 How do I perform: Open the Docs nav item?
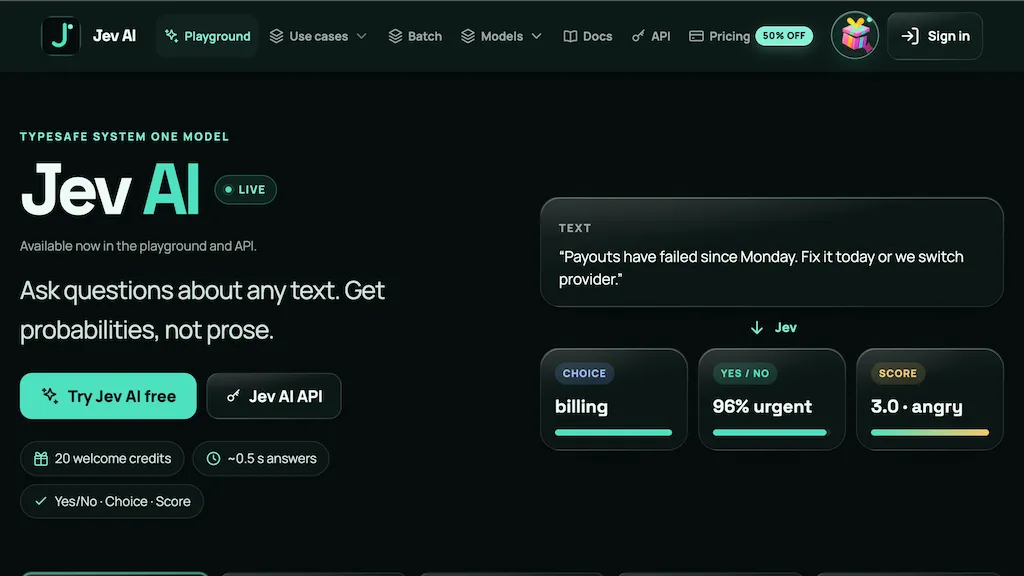coord(588,36)
